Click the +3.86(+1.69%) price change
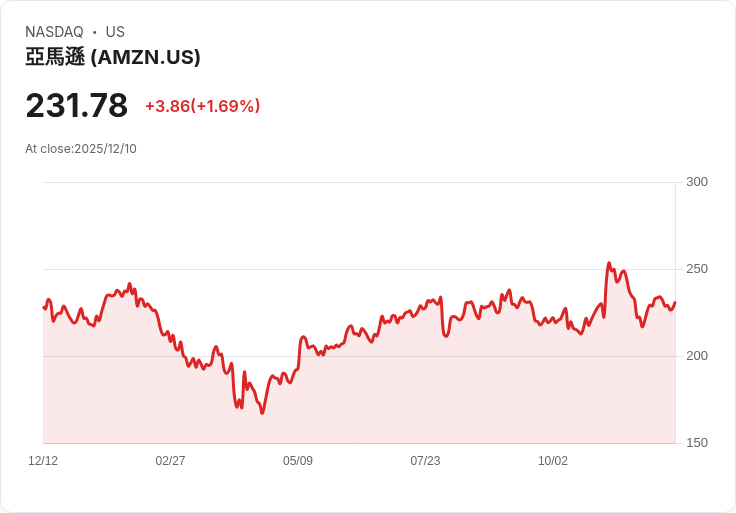 pyautogui.click(x=202, y=106)
